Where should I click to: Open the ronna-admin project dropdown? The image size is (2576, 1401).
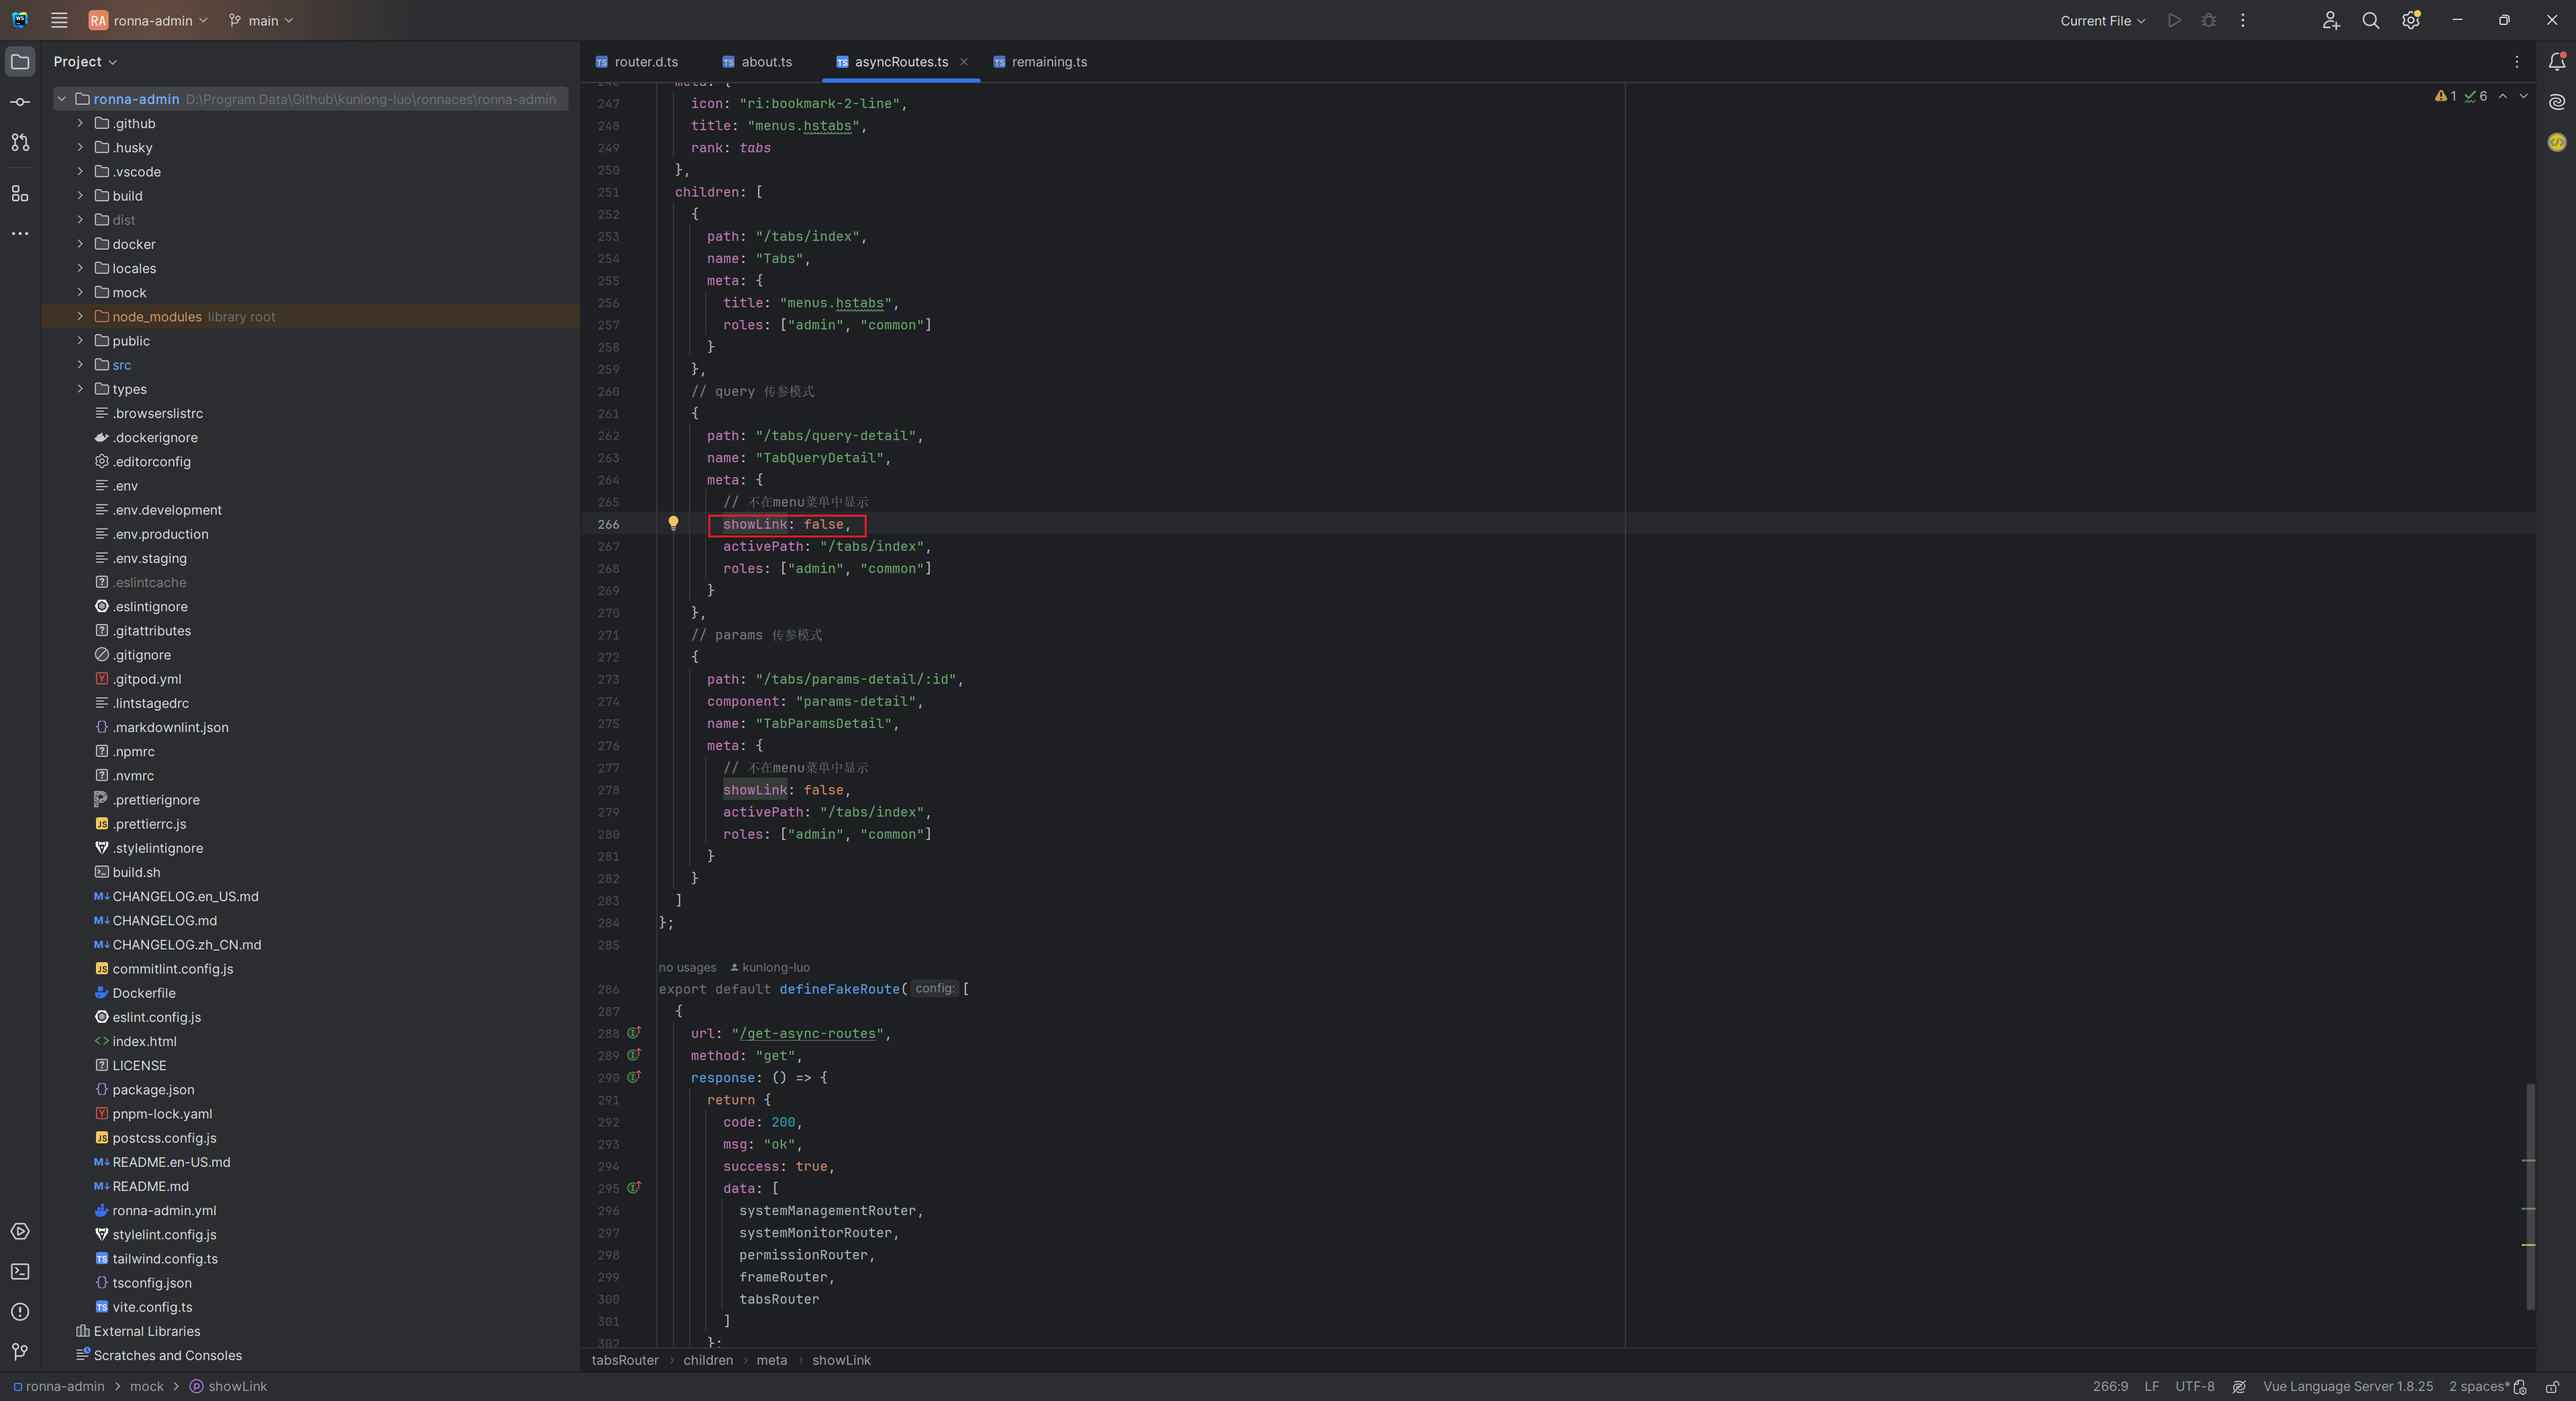(148, 20)
